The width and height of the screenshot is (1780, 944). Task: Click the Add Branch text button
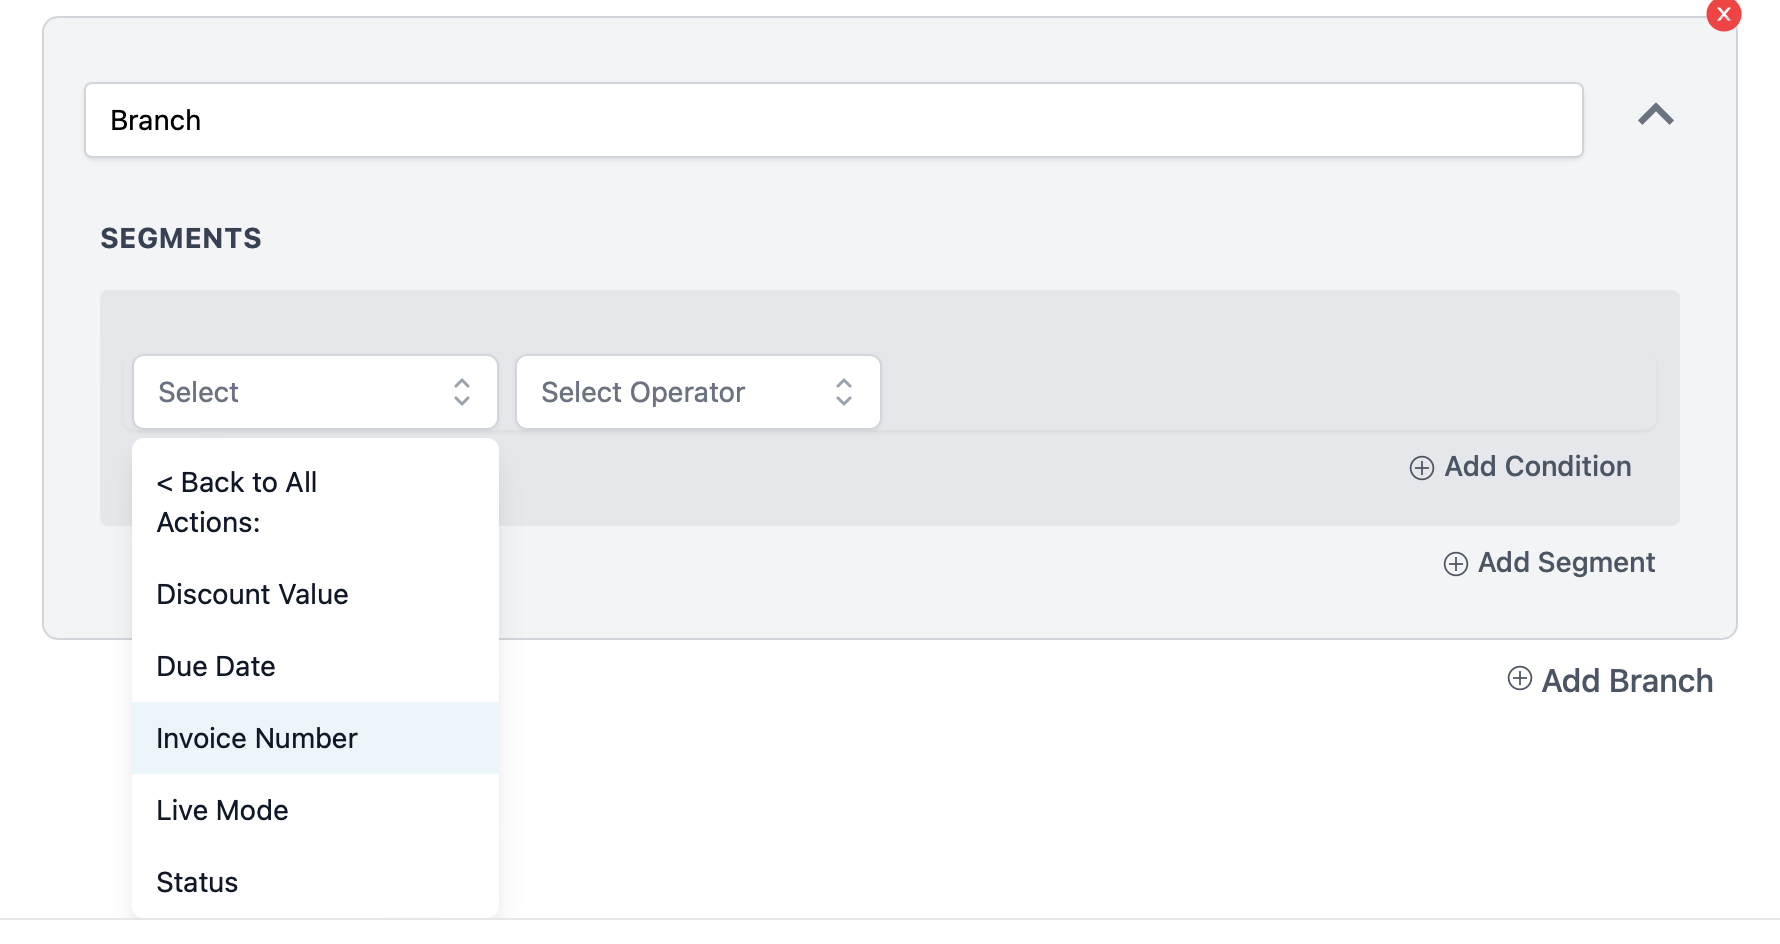coord(1626,681)
